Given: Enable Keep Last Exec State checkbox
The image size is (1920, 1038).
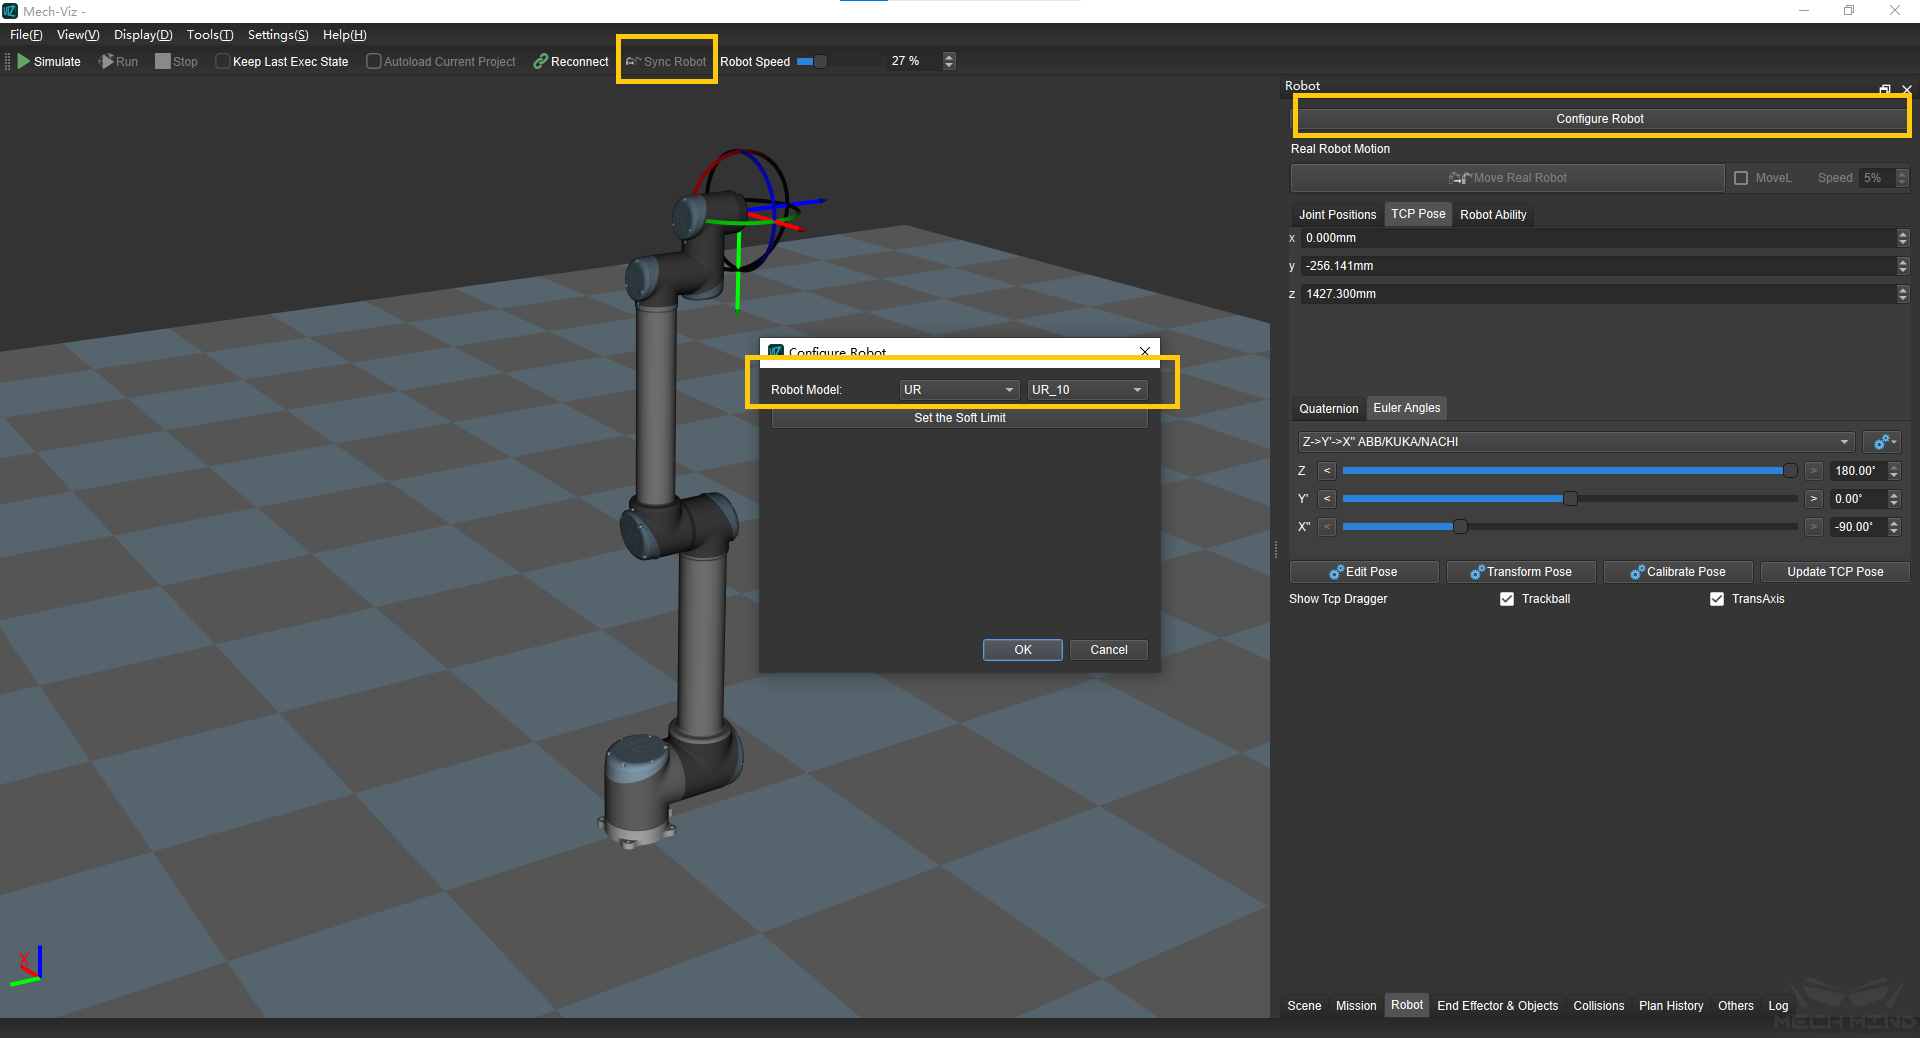Looking at the screenshot, I should [x=223, y=62].
